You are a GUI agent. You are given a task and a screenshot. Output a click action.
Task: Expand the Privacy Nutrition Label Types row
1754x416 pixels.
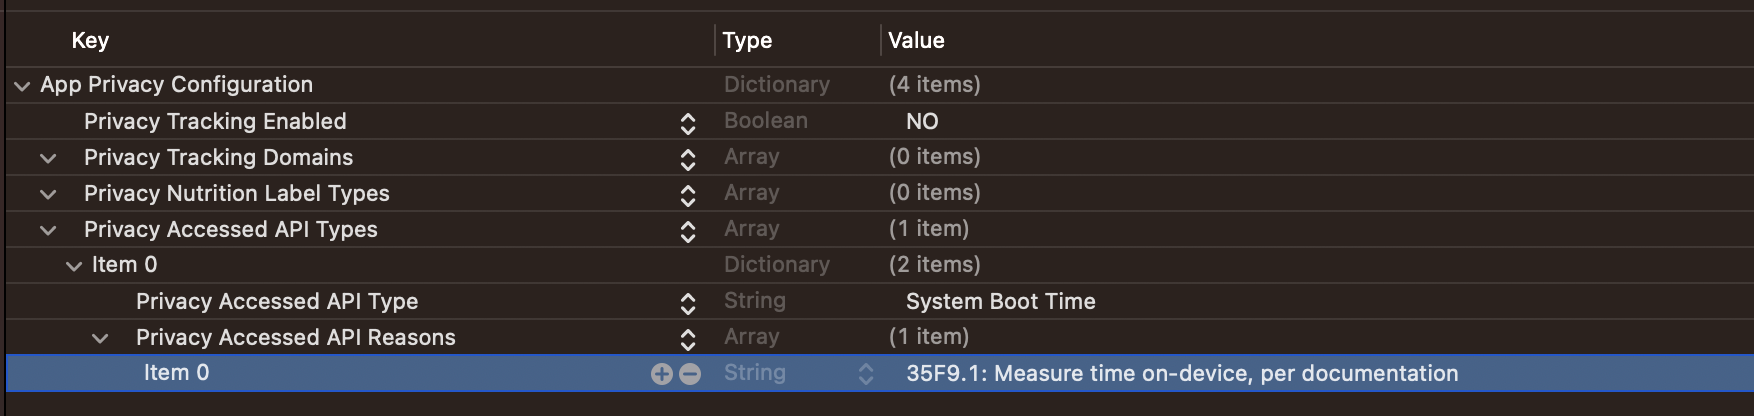coord(48,194)
